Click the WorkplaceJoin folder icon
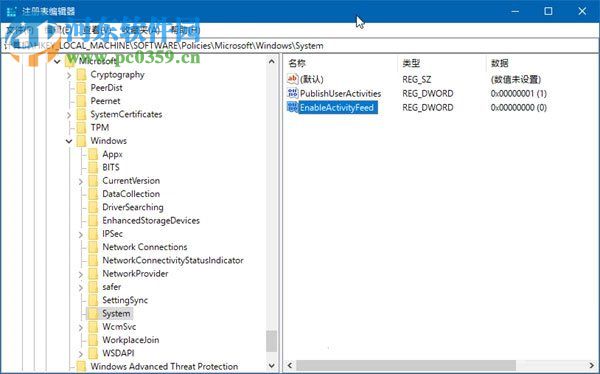 click(x=93, y=340)
